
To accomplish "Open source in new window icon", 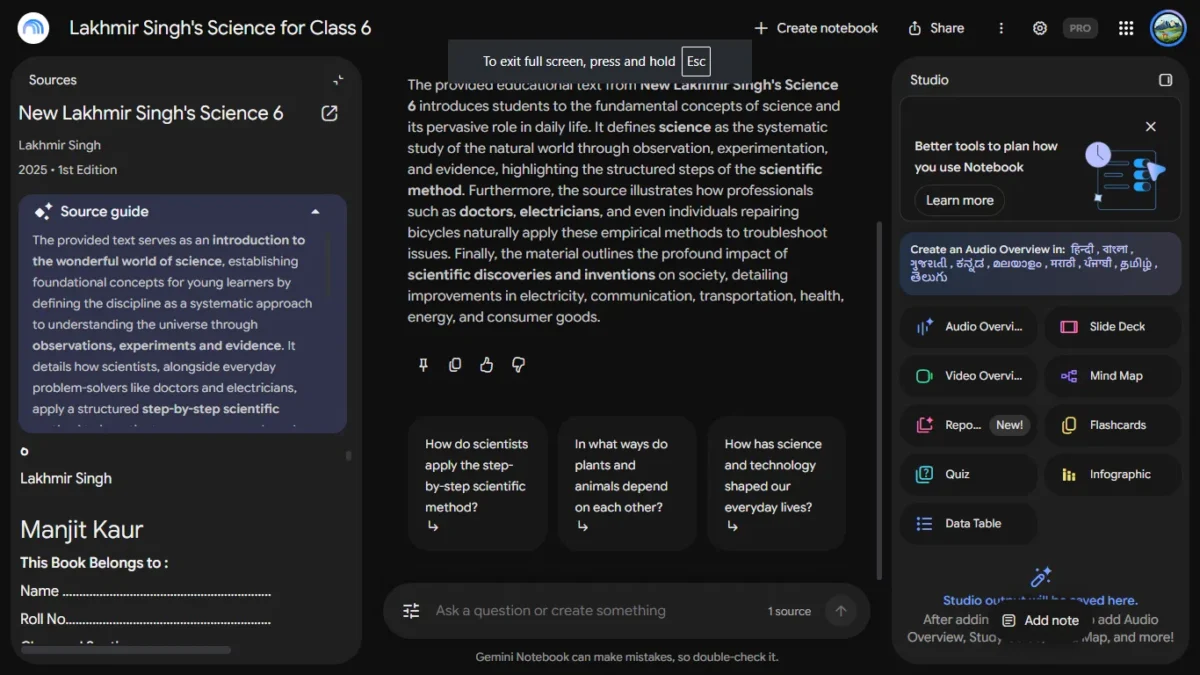I will (329, 114).
